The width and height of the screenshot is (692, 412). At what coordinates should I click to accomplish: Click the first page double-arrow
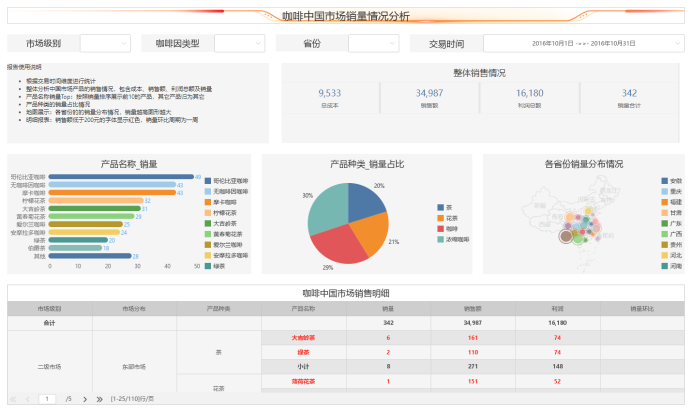tap(13, 398)
